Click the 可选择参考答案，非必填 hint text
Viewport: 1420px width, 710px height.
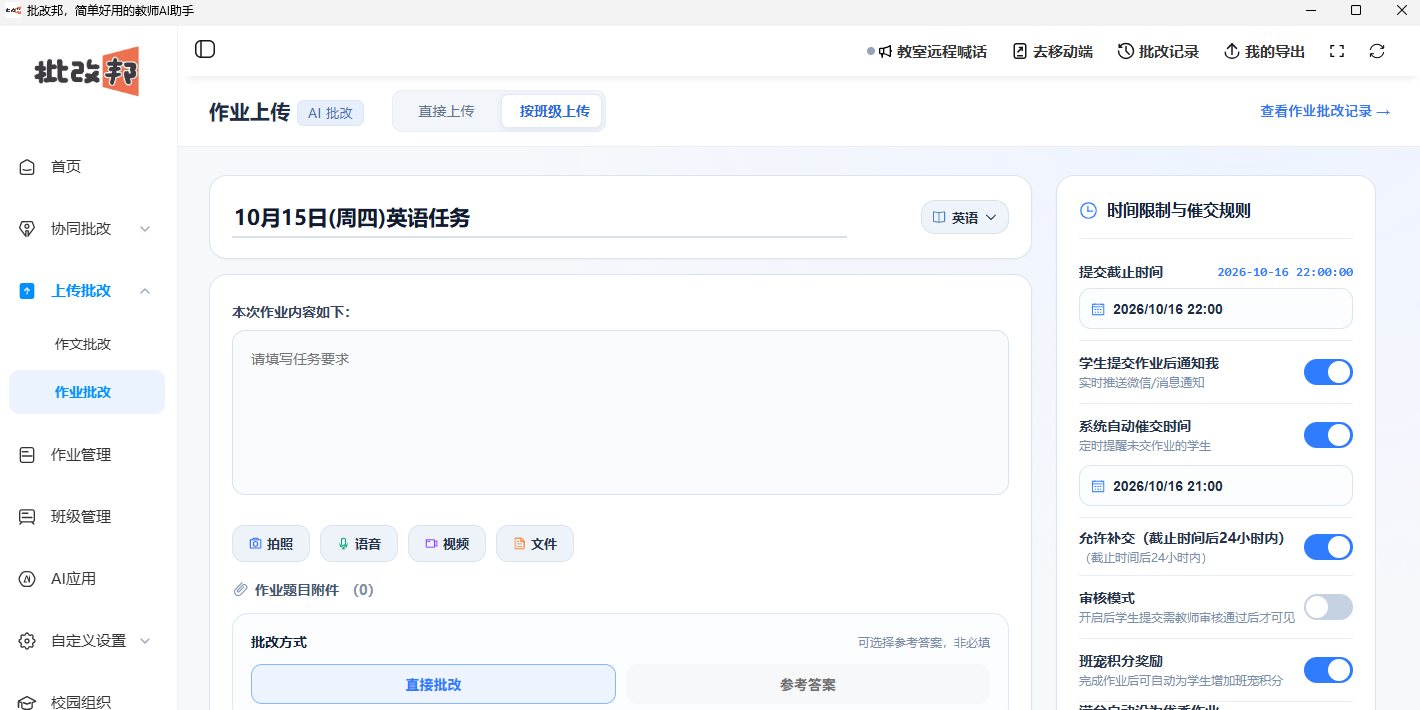click(924, 642)
